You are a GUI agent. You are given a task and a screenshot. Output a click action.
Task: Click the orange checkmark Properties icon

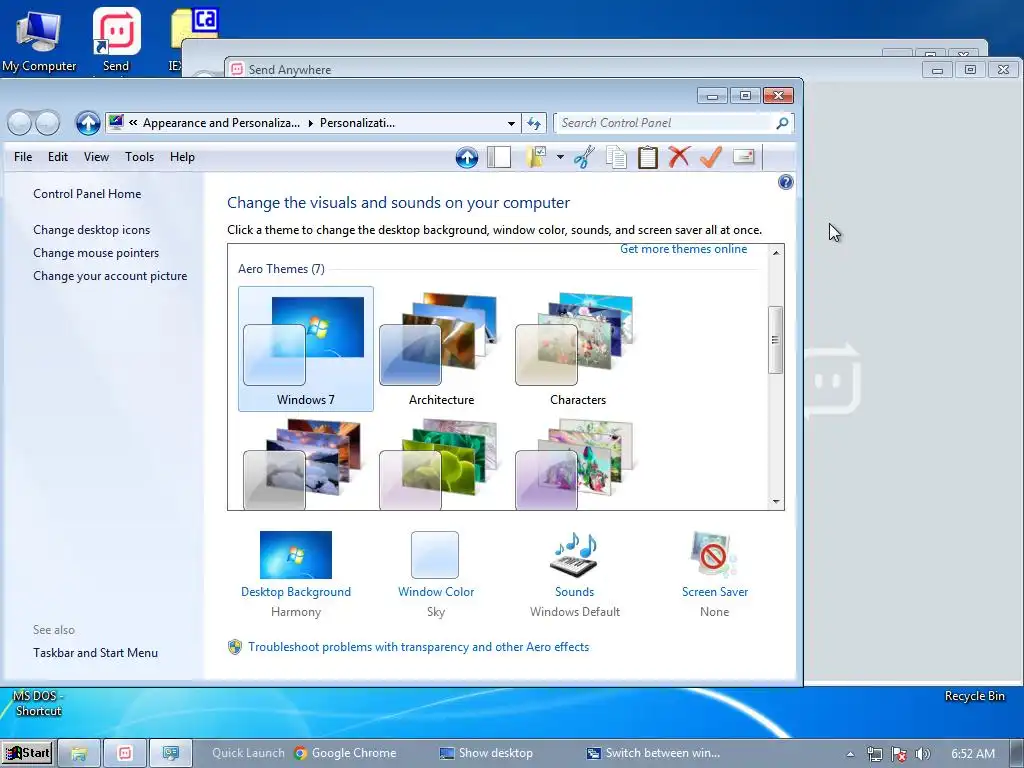[711, 157]
